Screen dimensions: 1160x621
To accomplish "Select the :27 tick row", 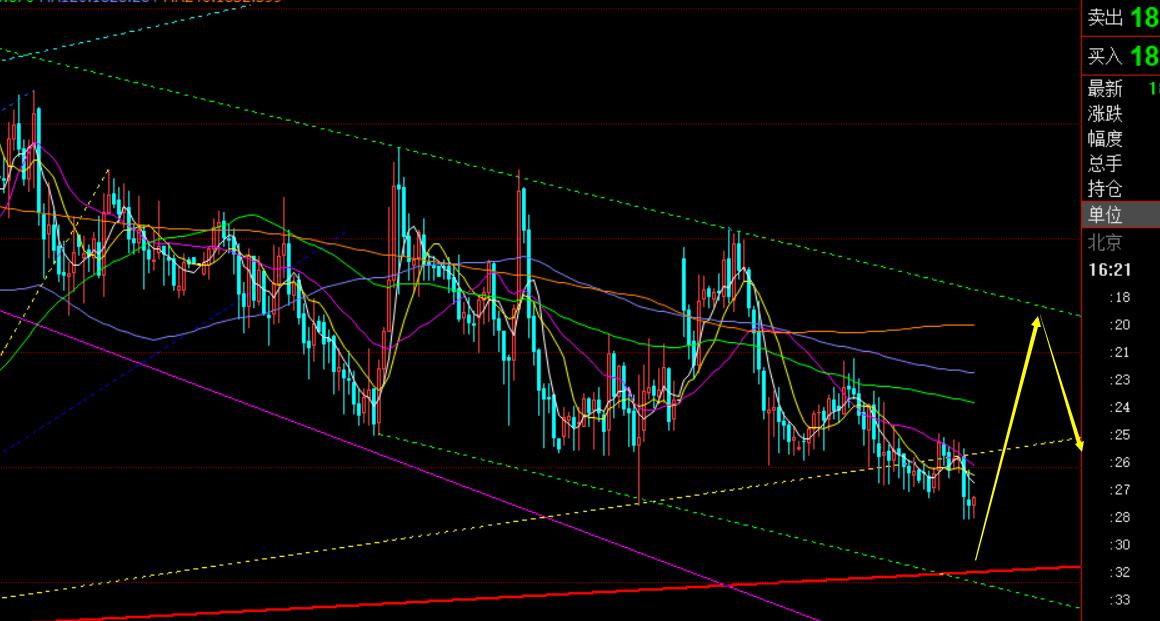I will click(x=1121, y=490).
